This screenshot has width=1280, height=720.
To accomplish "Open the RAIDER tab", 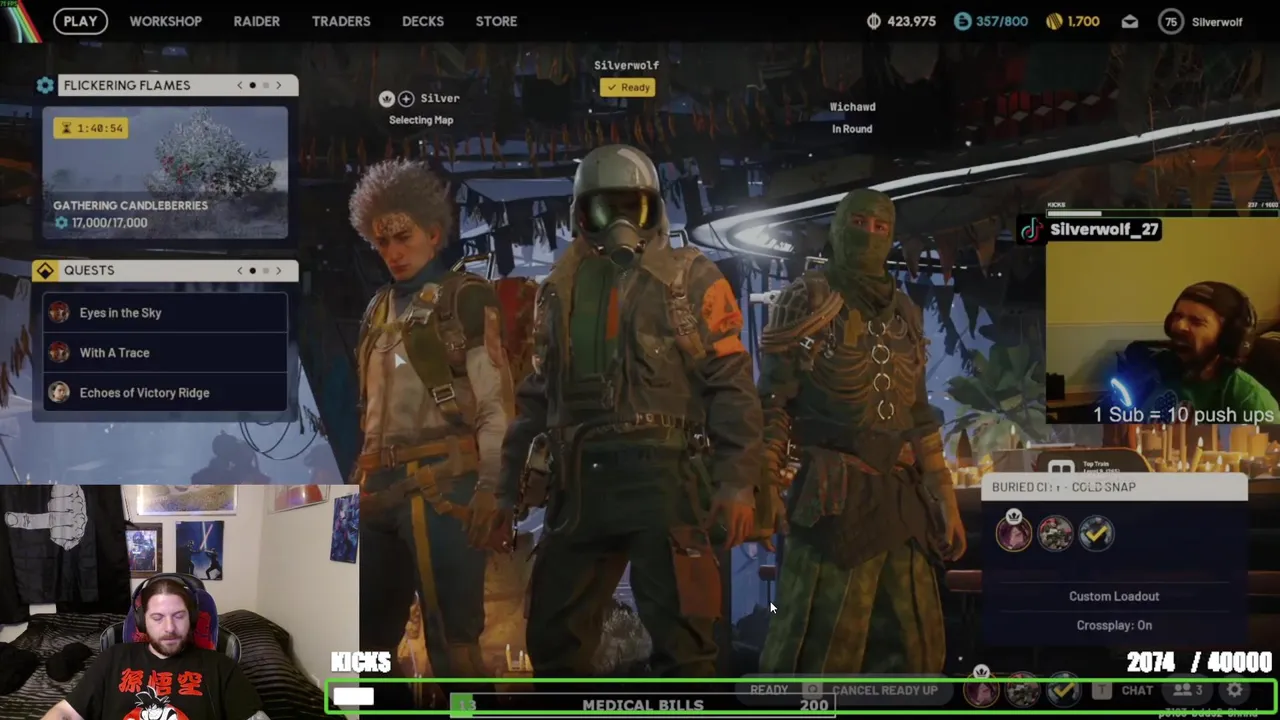I will point(256,21).
